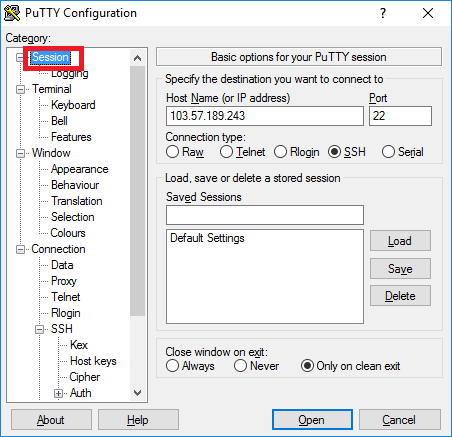Collapse the Session tree node
The height and width of the screenshot is (437, 452).
coord(20,58)
